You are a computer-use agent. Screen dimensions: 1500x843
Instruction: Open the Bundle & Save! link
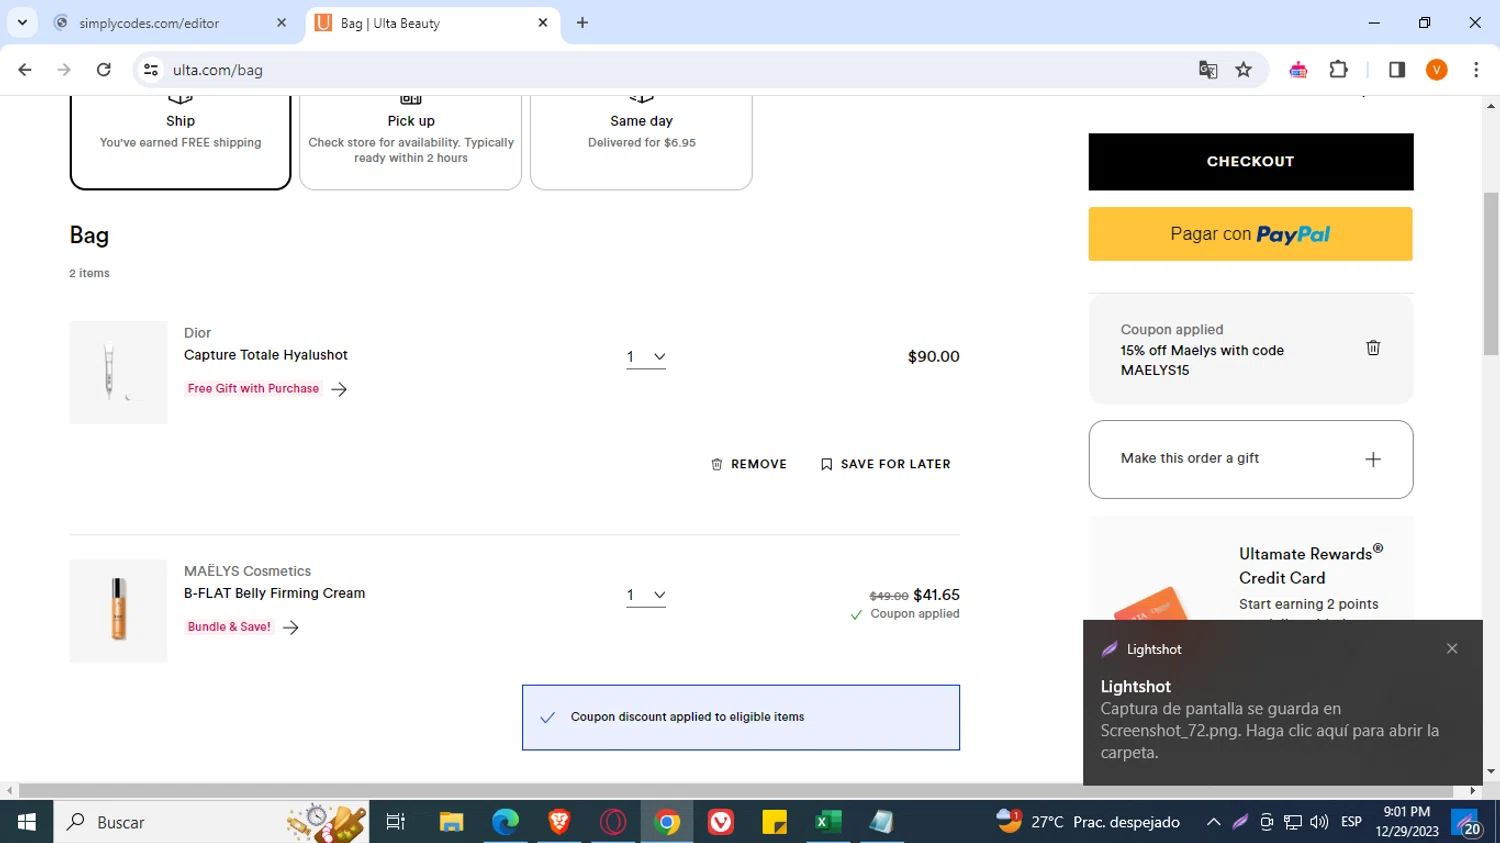242,627
